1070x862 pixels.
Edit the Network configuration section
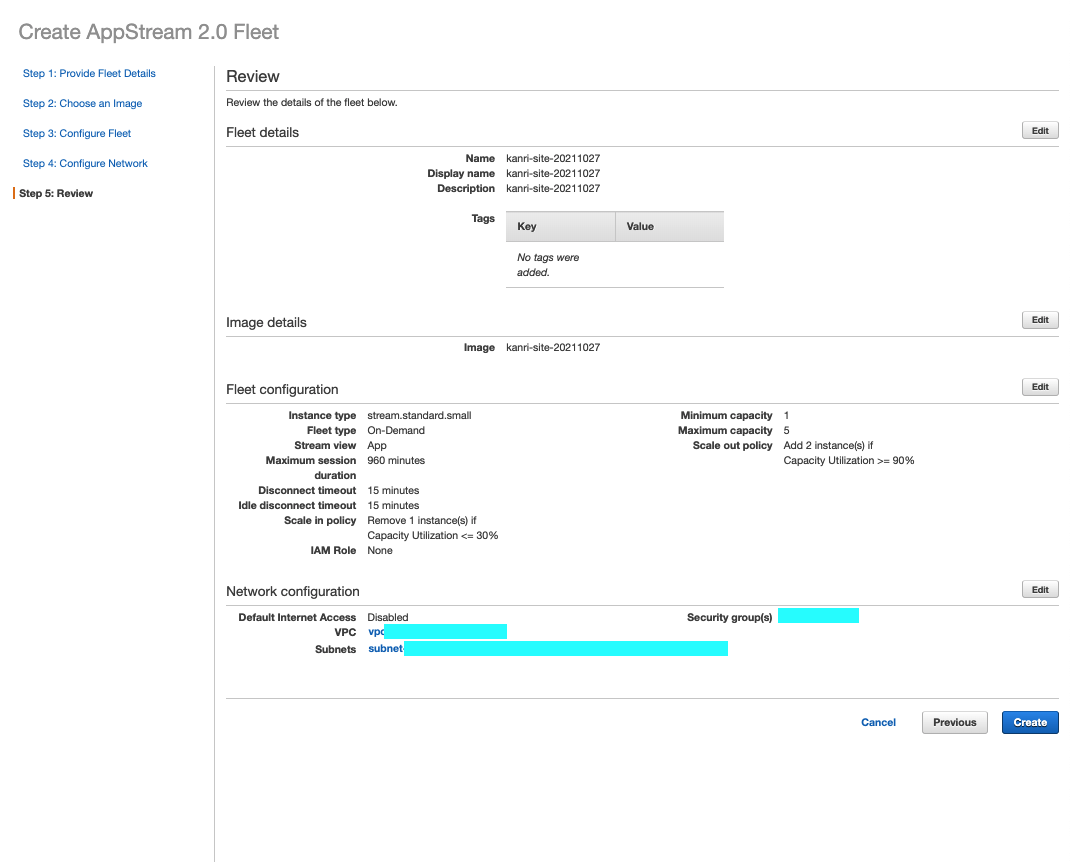pyautogui.click(x=1040, y=589)
